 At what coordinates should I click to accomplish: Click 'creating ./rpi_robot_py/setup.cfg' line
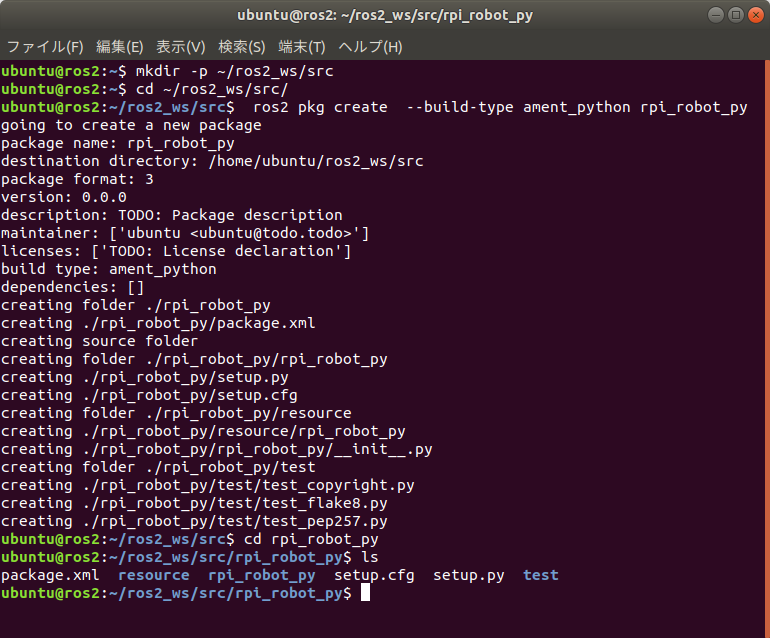149,395
